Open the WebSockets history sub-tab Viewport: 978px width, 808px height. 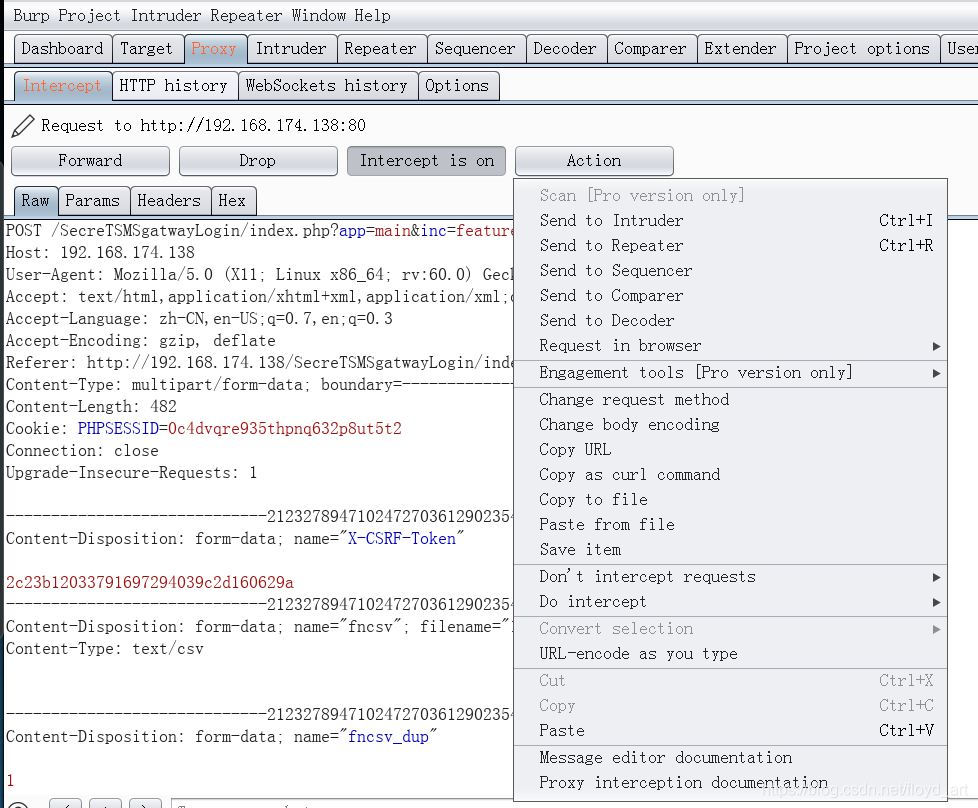click(x=327, y=85)
